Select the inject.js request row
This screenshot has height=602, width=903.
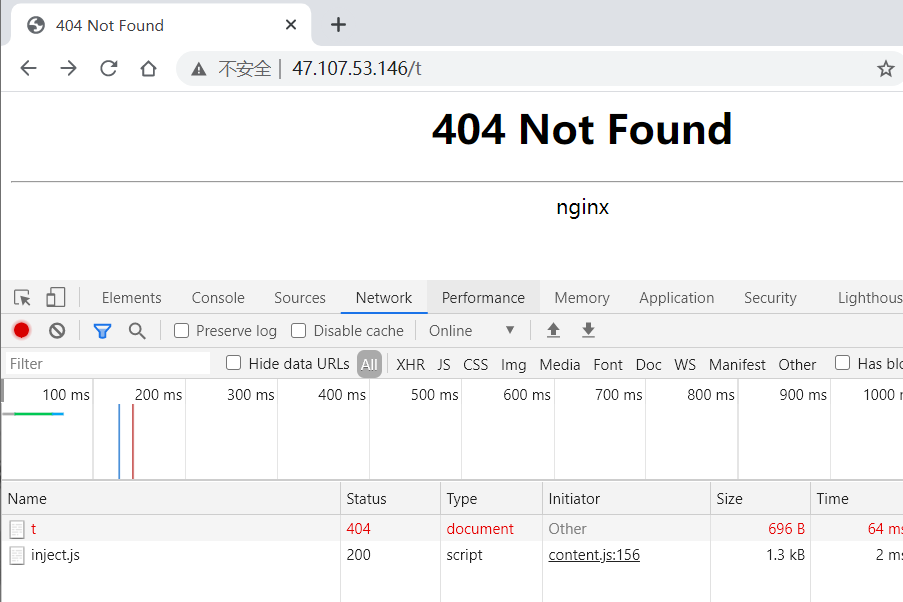point(452,555)
